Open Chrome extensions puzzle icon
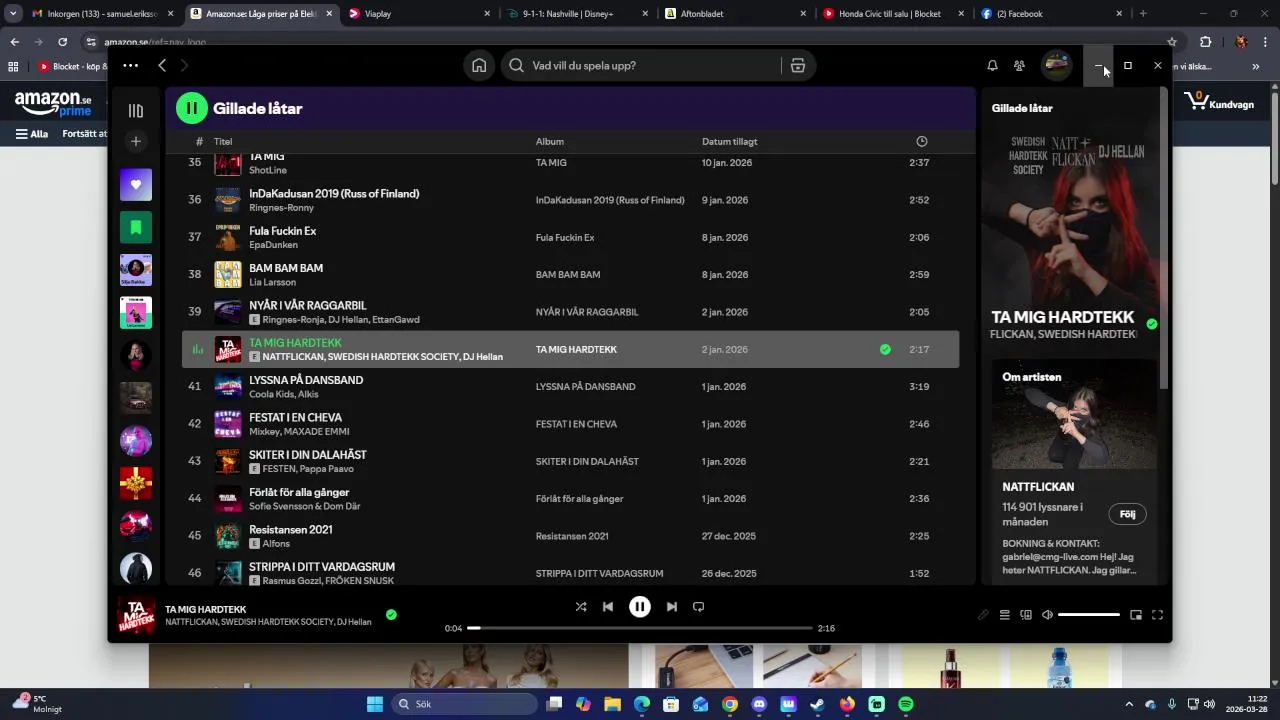 (1205, 42)
